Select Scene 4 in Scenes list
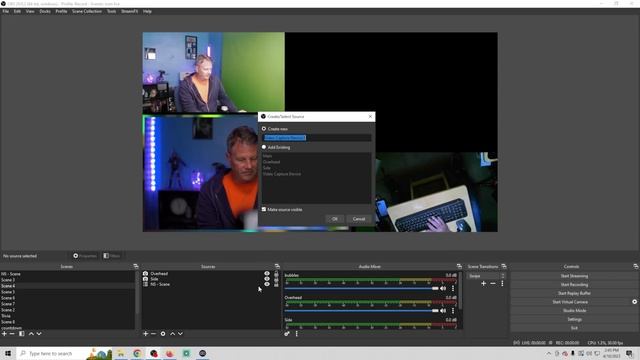 (67, 286)
